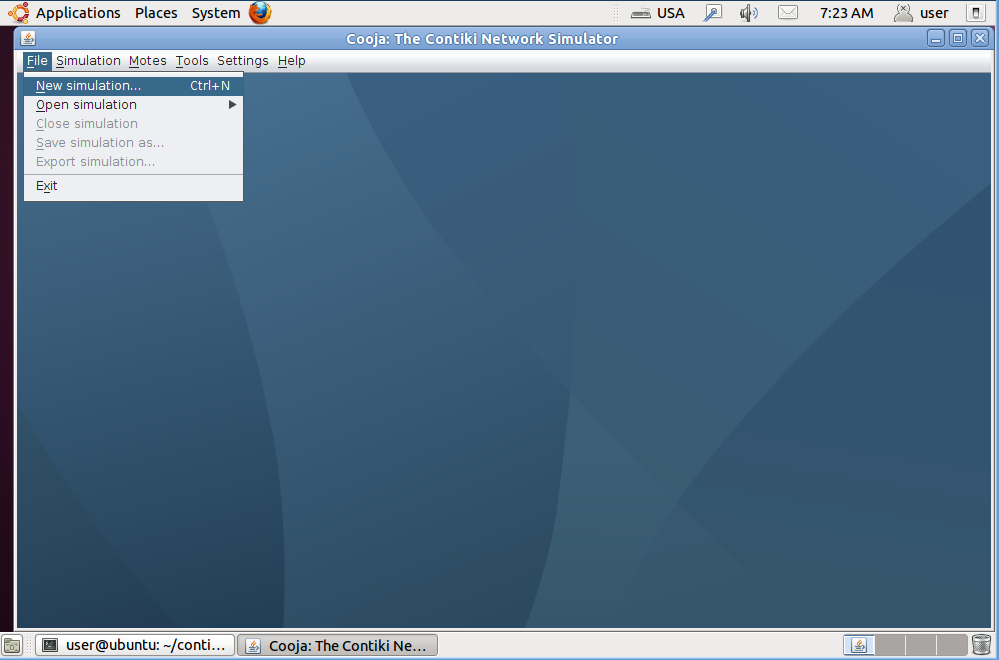Maximize the Cooja window
Image resolution: width=999 pixels, height=660 pixels.
click(958, 38)
